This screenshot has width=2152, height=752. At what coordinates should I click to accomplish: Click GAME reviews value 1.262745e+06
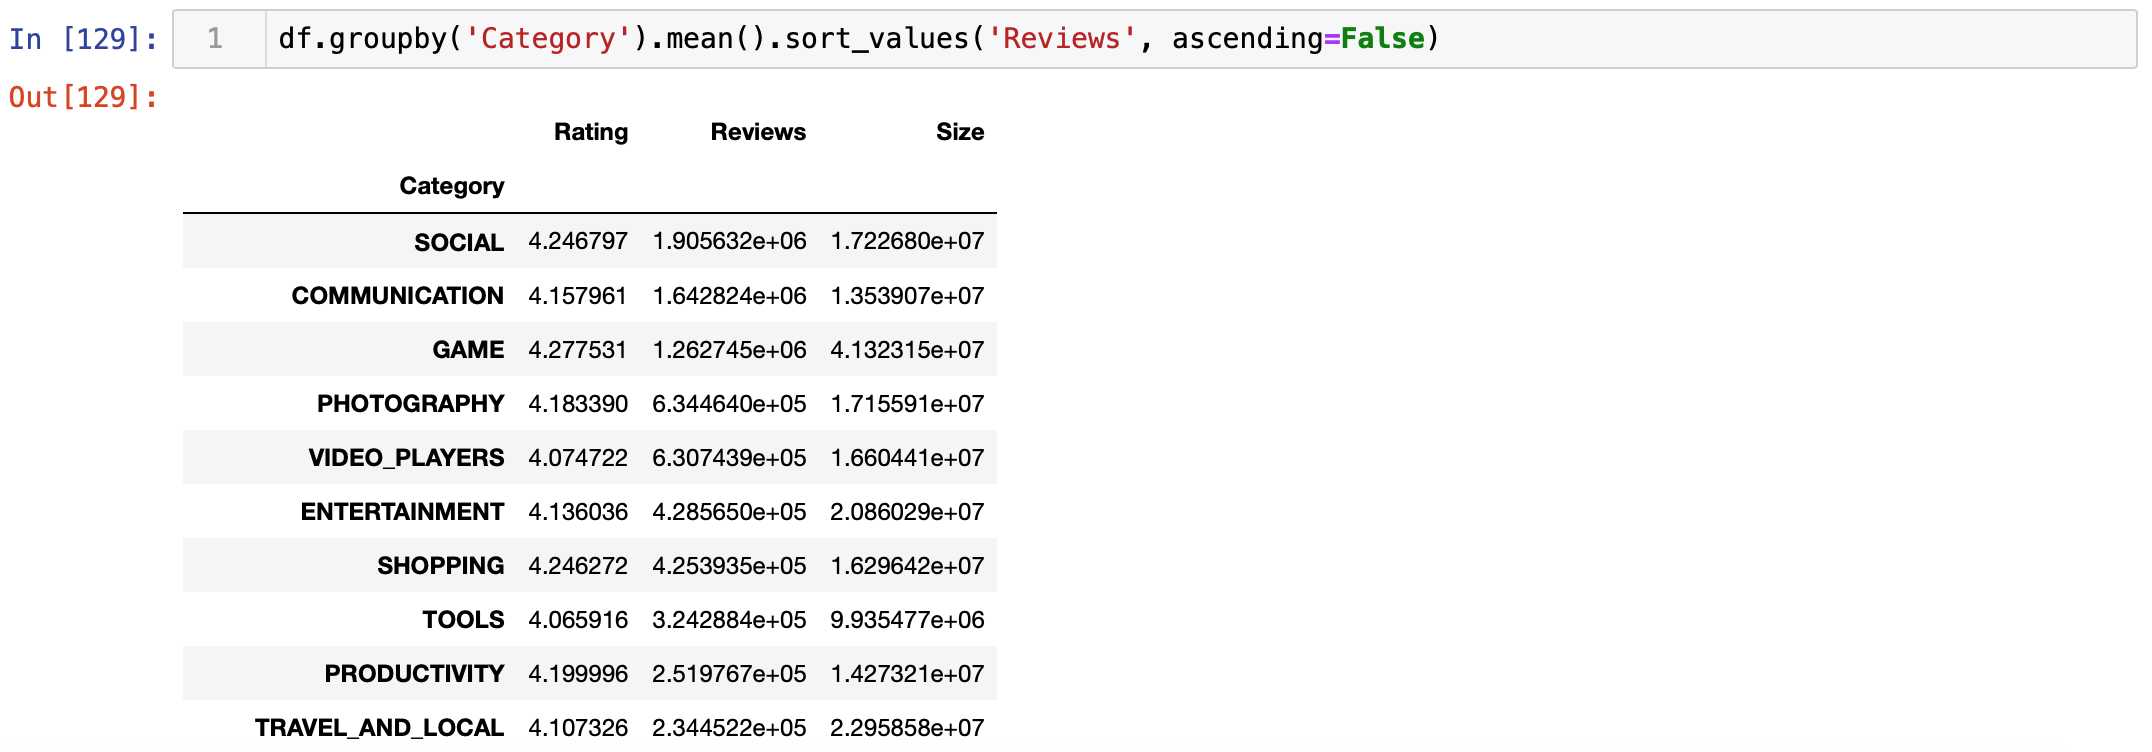pos(729,350)
